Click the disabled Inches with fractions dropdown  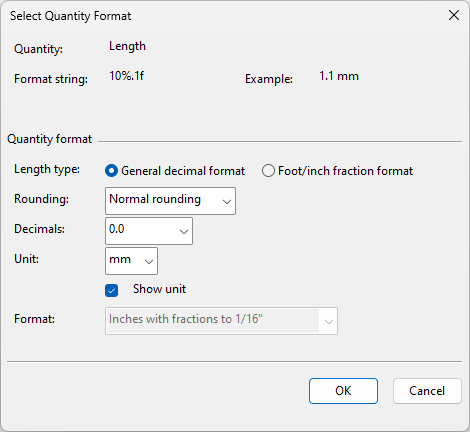click(221, 321)
